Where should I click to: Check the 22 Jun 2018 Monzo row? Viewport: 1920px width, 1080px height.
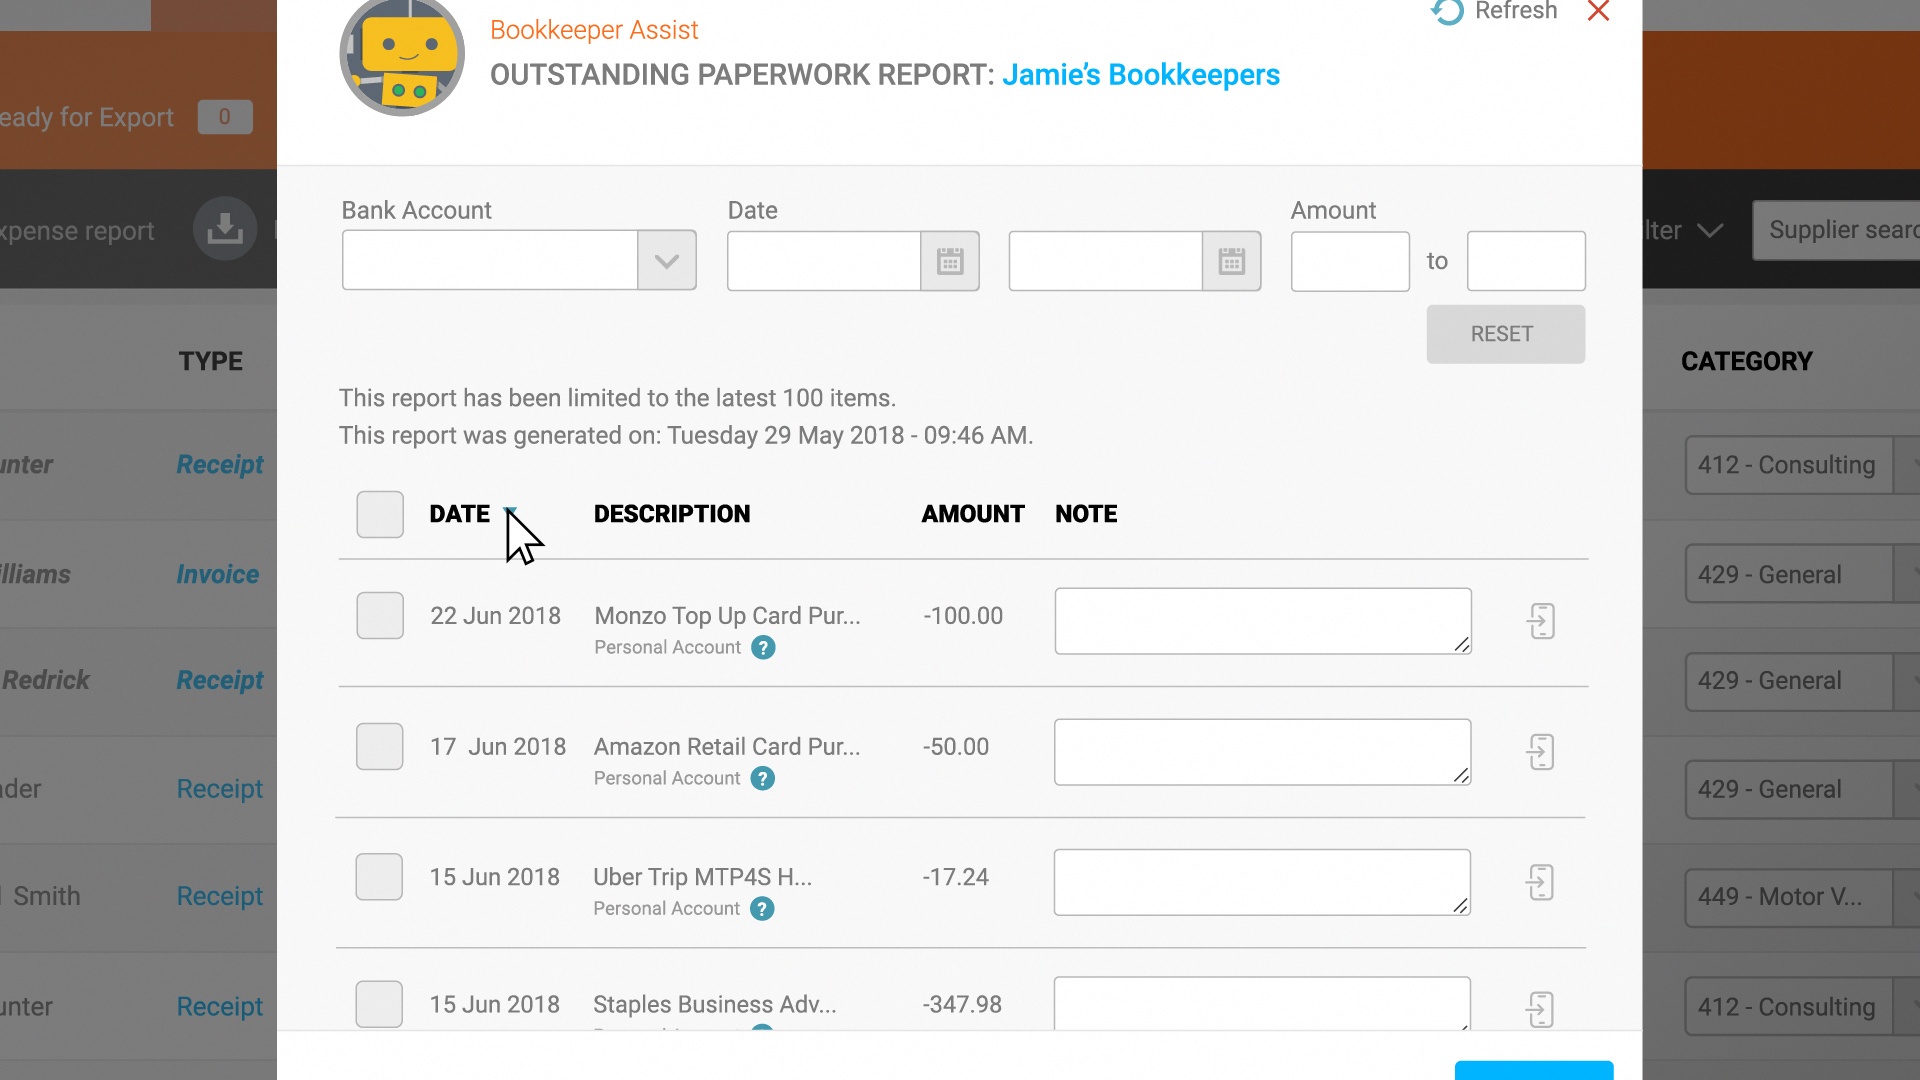point(380,616)
